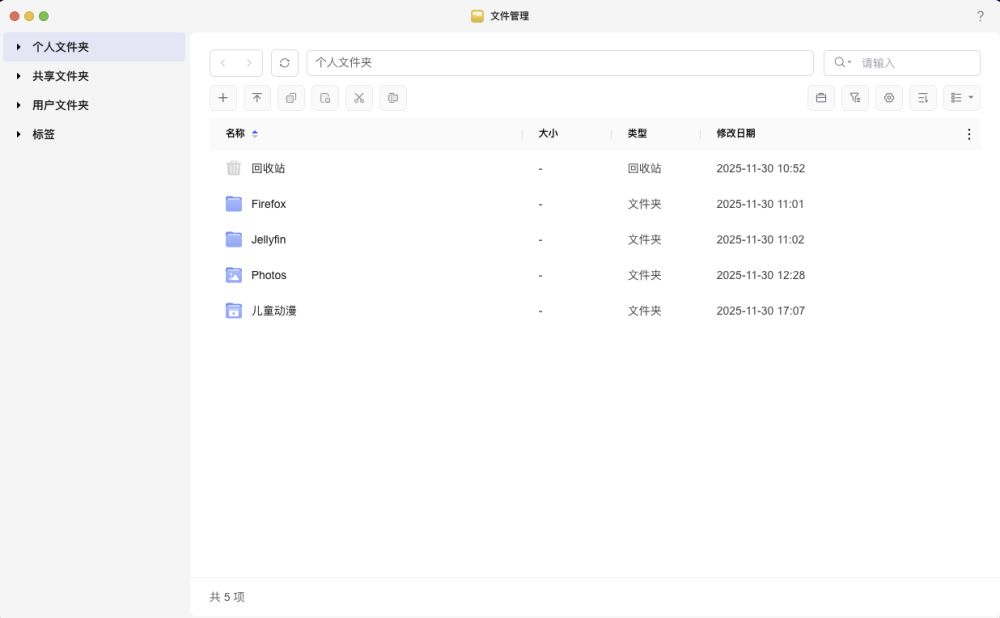Click the 个人文件夹 path address field
Image resolution: width=1000 pixels, height=618 pixels.
(x=560, y=63)
